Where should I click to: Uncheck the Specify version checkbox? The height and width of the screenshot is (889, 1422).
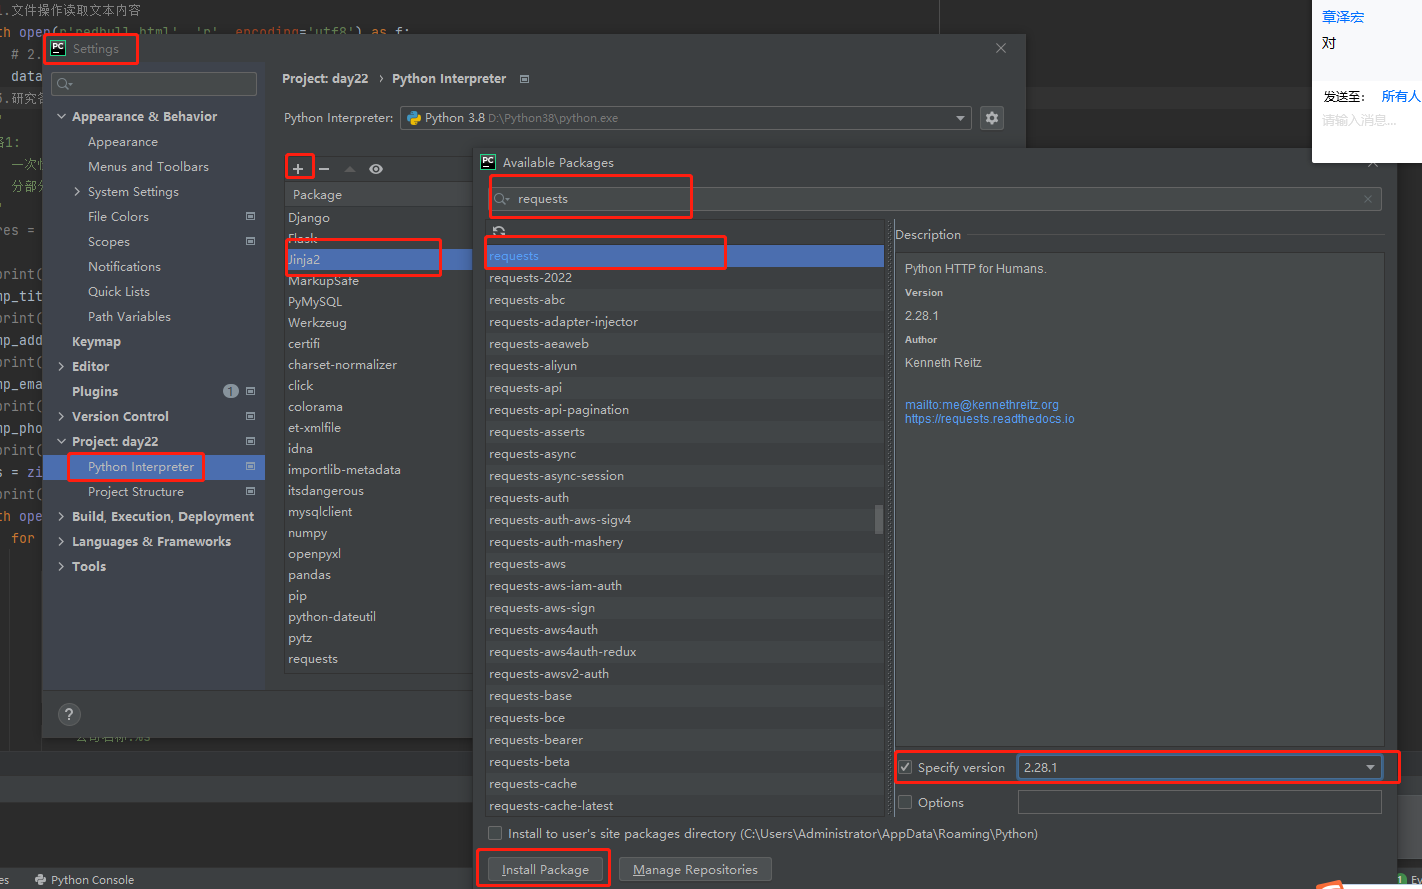point(905,768)
